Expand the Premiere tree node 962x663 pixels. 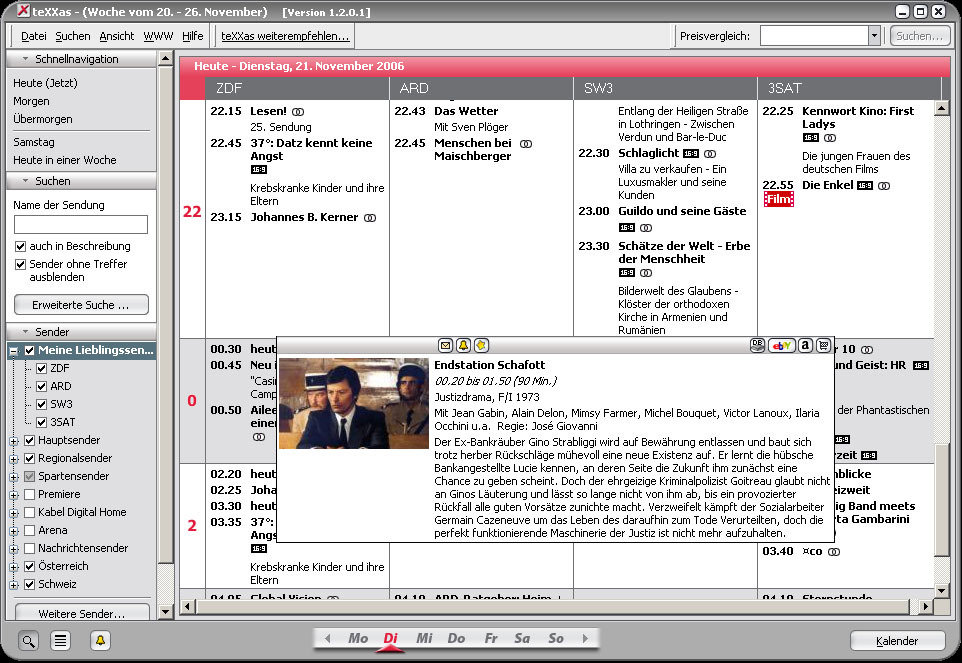pos(13,495)
